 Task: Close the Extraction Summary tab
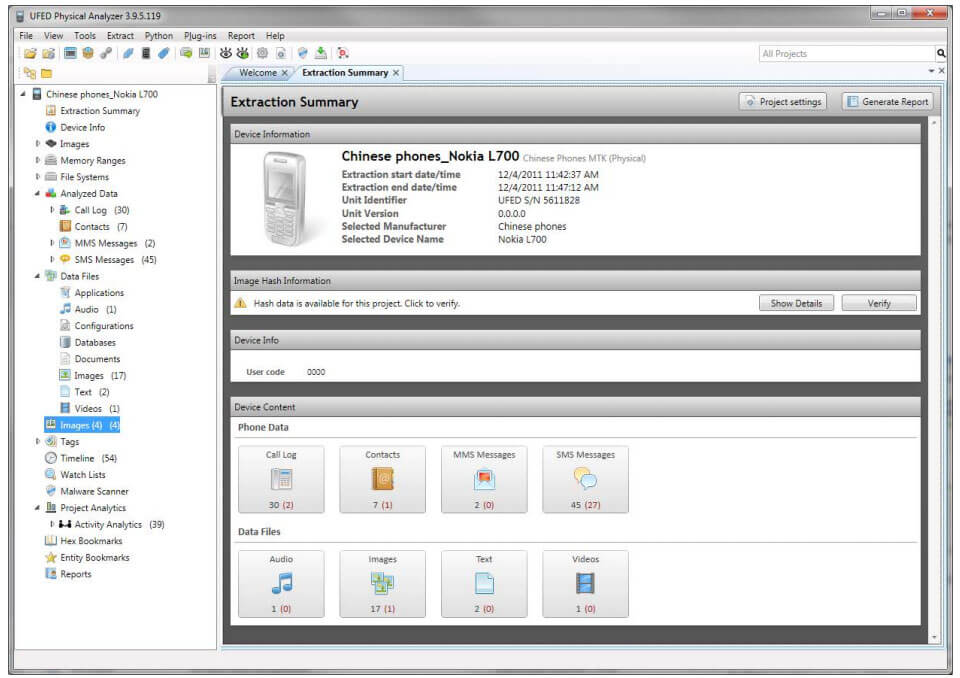tap(396, 73)
